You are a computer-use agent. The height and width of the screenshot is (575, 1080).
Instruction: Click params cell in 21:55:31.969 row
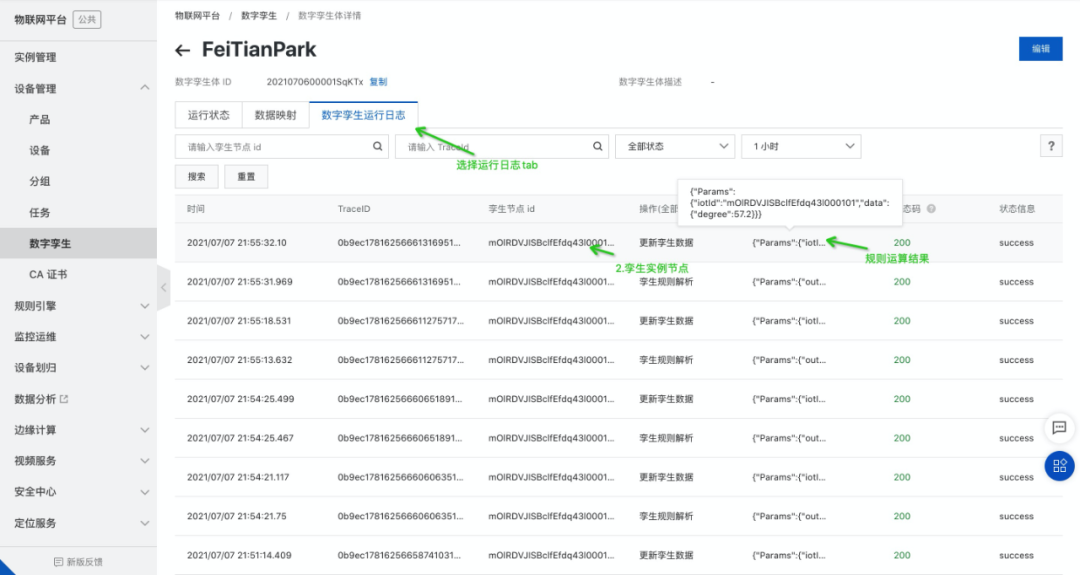point(789,282)
